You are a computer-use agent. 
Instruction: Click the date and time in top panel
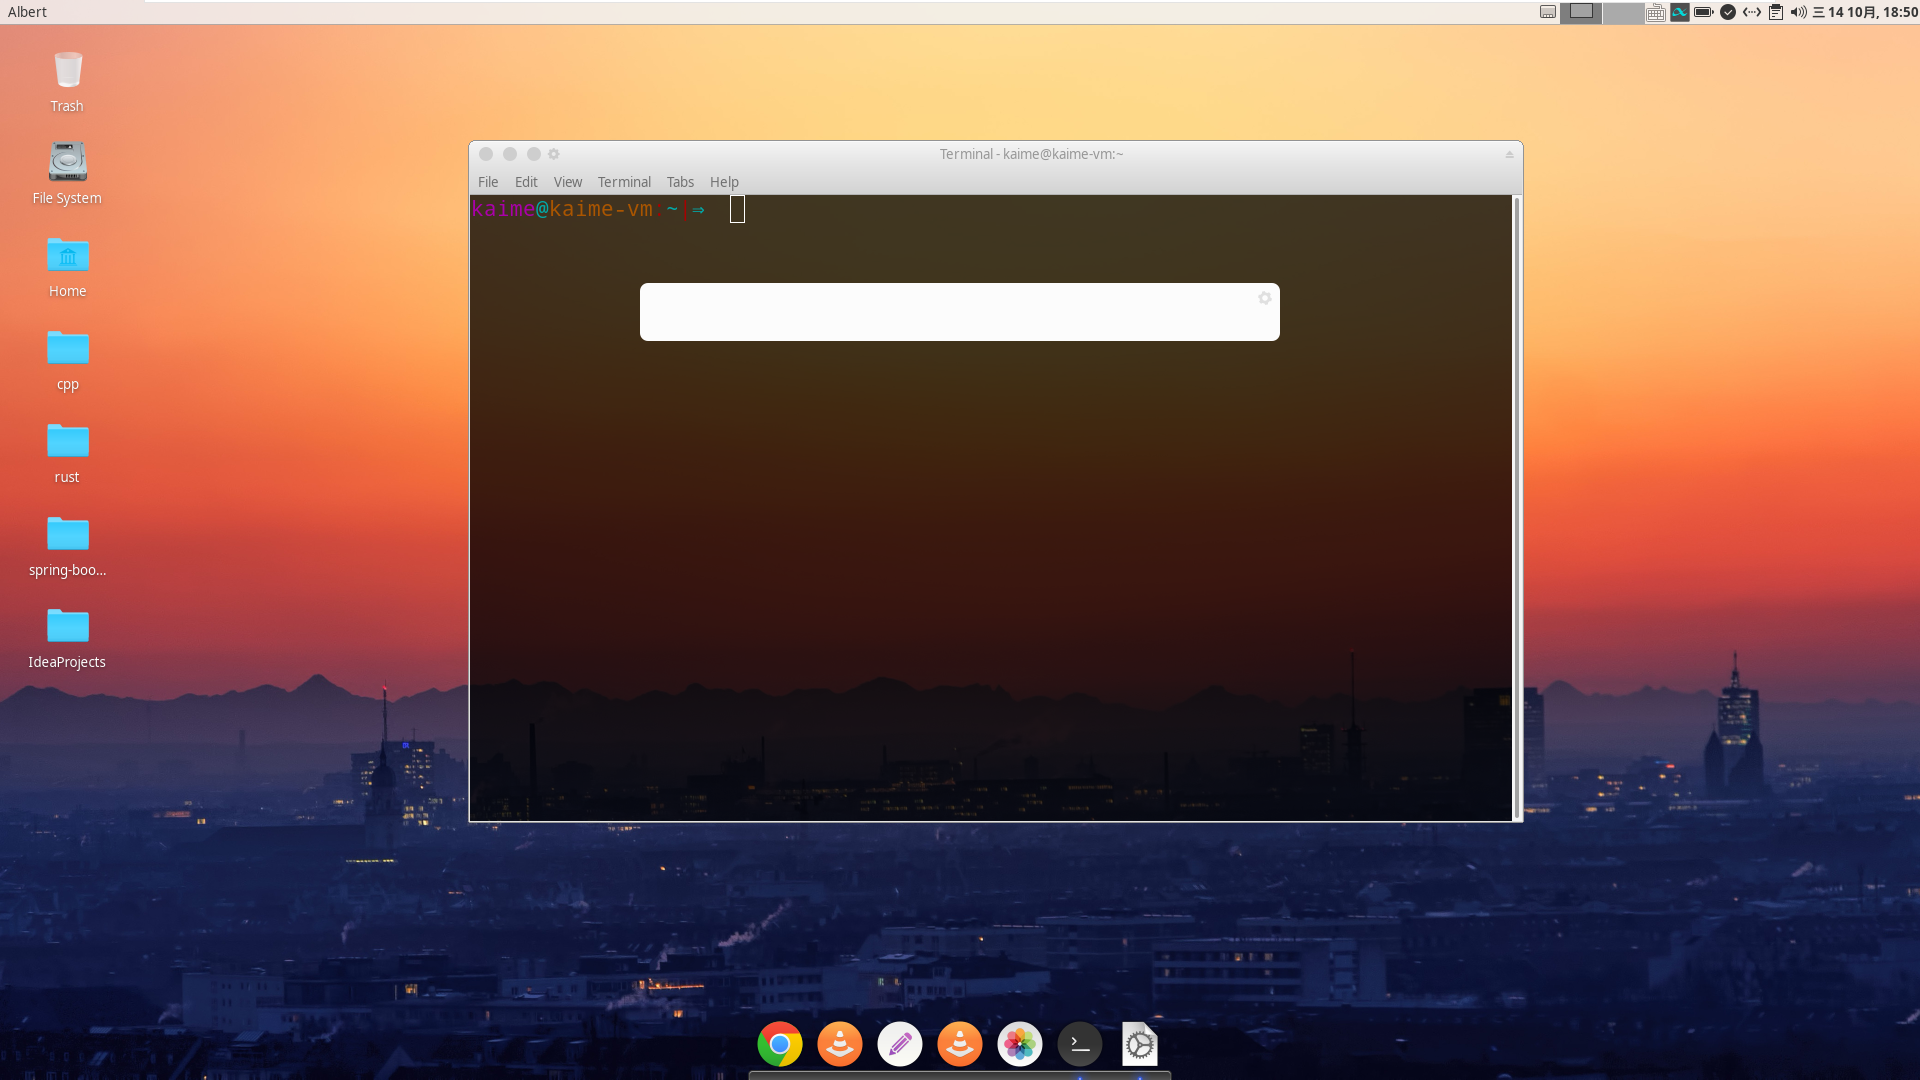point(1865,12)
